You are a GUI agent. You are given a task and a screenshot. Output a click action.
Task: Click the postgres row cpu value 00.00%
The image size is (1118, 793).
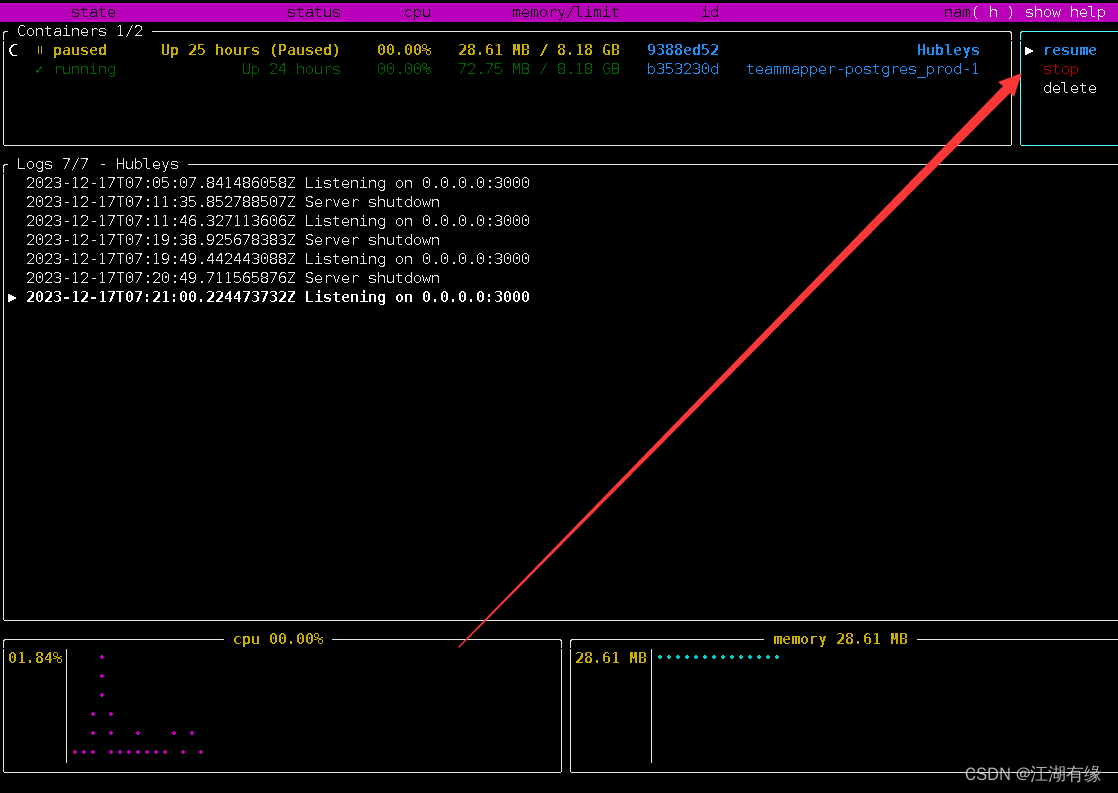point(404,69)
